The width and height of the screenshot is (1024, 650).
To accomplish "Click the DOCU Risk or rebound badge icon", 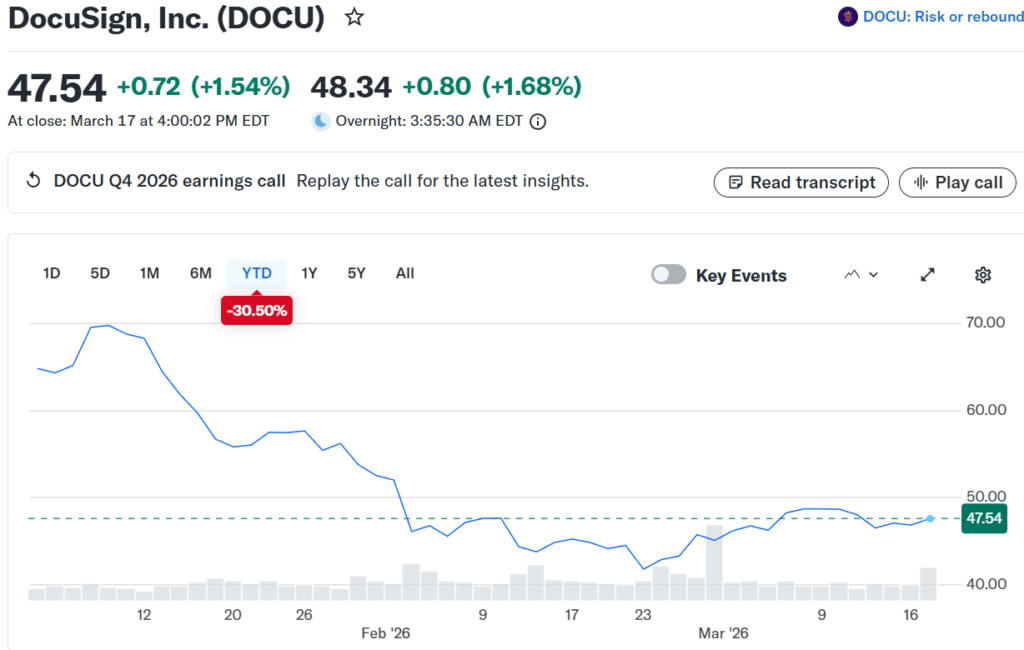I will (847, 16).
